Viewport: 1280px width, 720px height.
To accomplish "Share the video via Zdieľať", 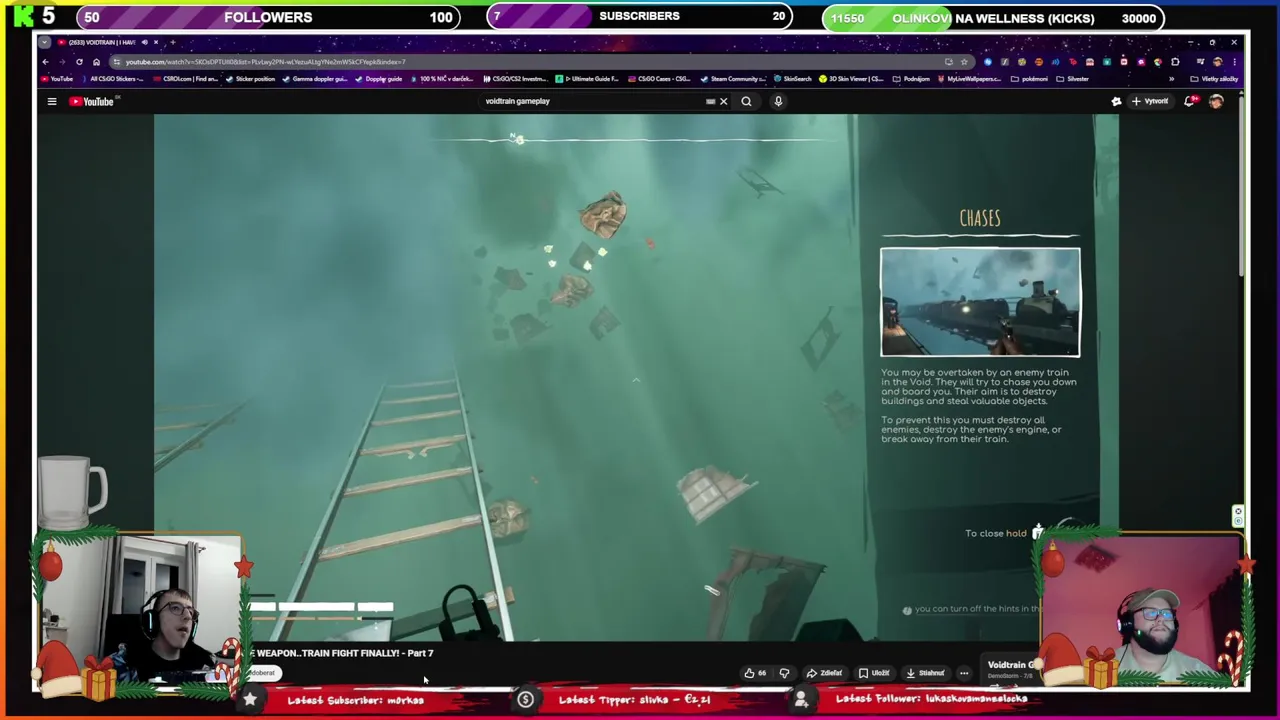I will tap(825, 673).
